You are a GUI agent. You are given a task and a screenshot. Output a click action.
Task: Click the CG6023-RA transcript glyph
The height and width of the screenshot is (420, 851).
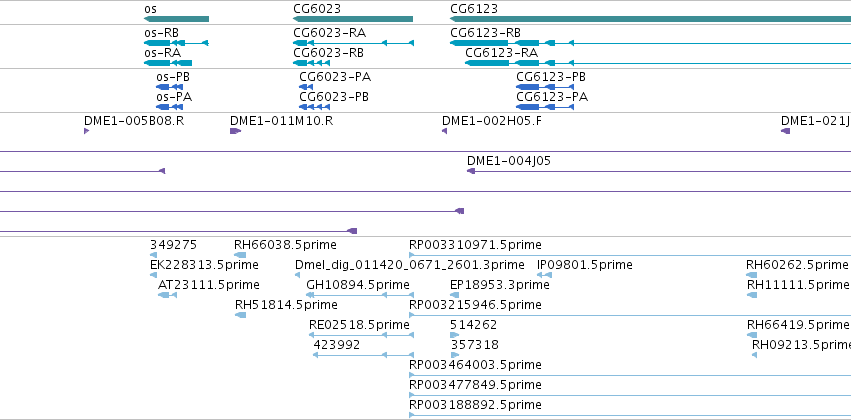point(353,43)
